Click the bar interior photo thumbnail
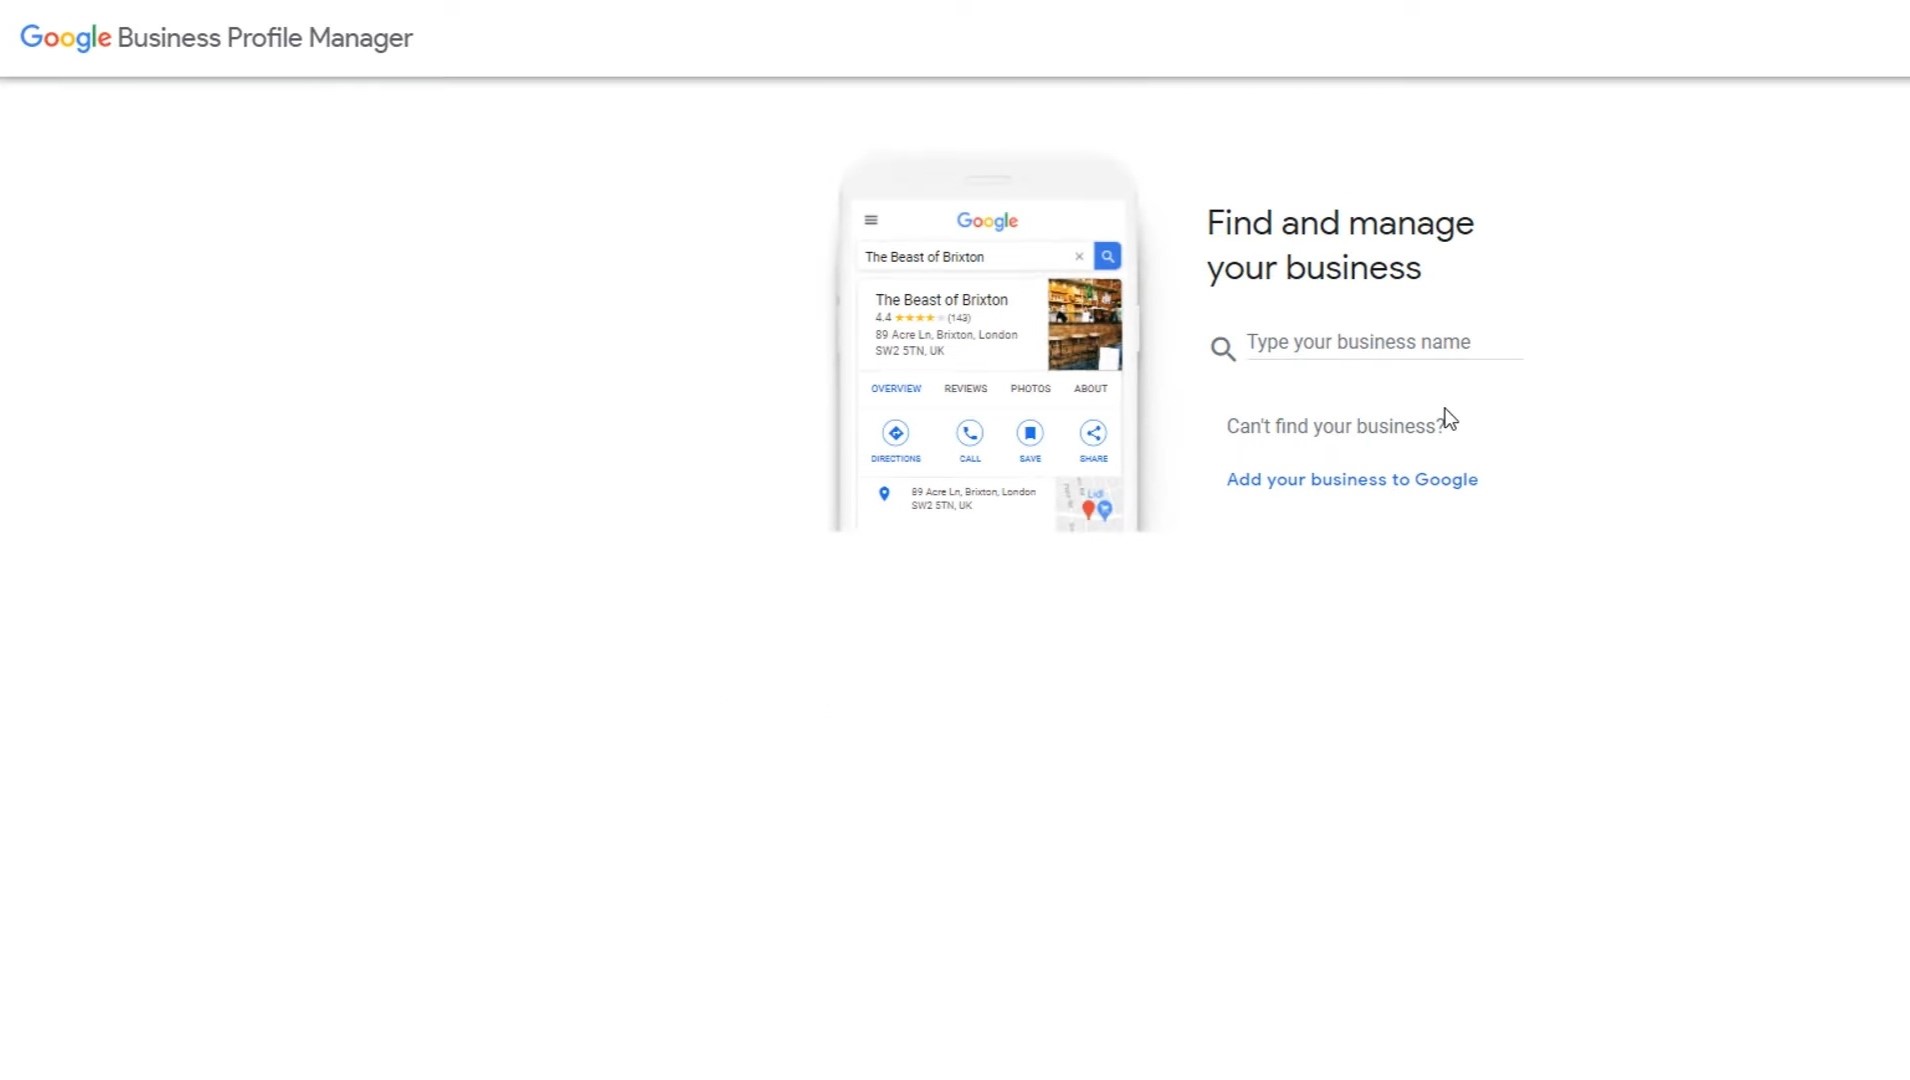Image resolution: width=1910 pixels, height=1080 pixels. pyautogui.click(x=1084, y=324)
